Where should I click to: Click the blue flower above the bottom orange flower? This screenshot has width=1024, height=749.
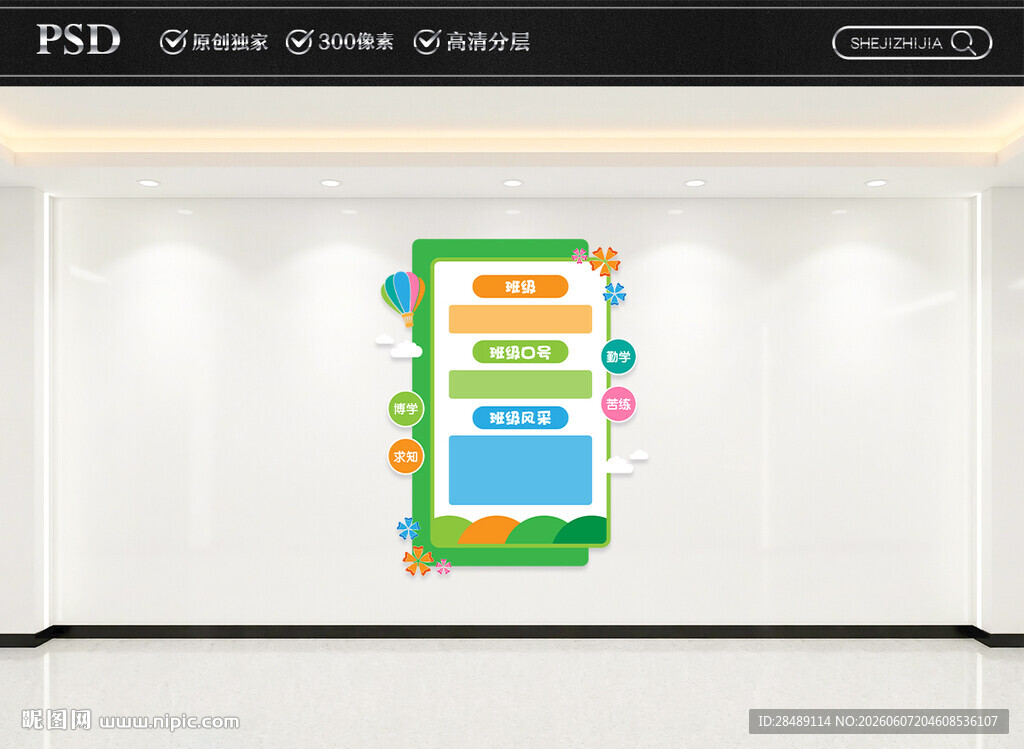point(409,529)
